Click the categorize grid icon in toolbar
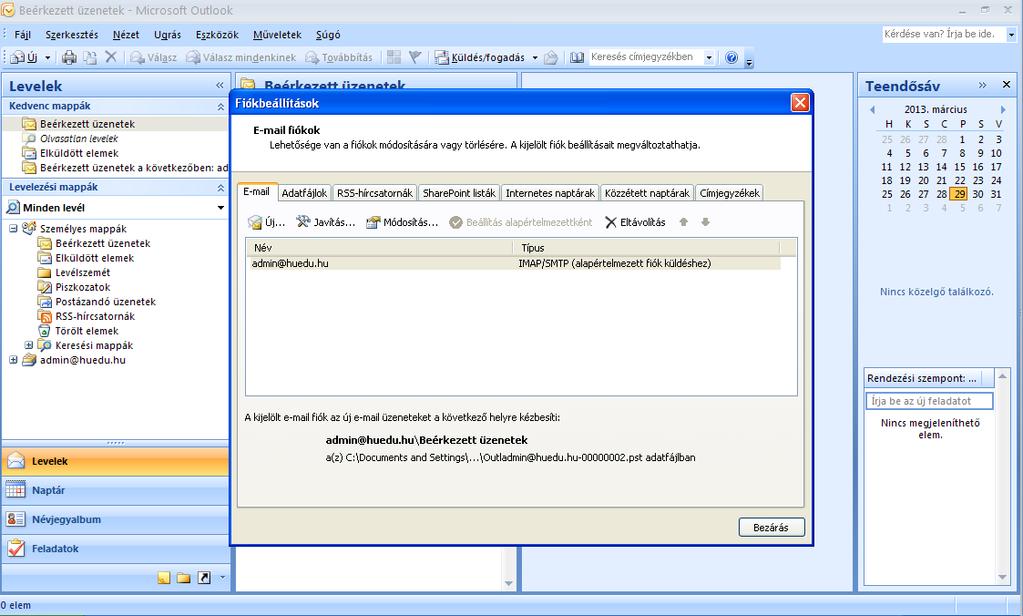 point(393,57)
